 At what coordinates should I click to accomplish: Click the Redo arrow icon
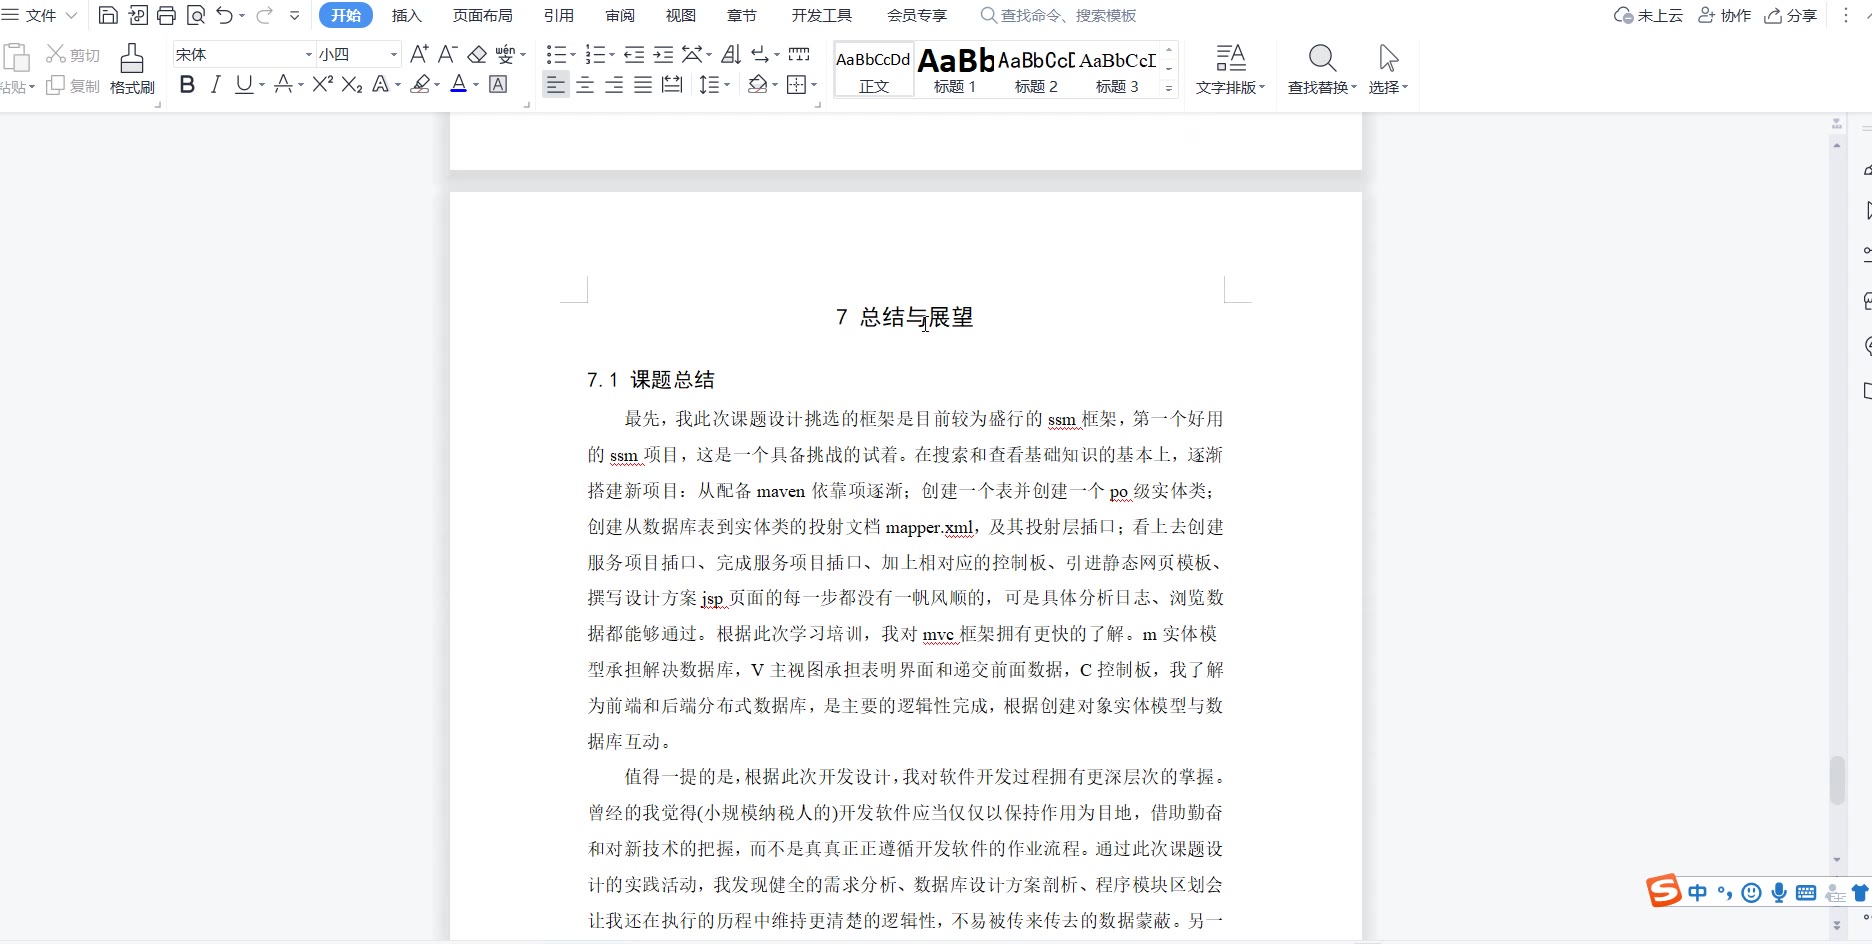(264, 15)
